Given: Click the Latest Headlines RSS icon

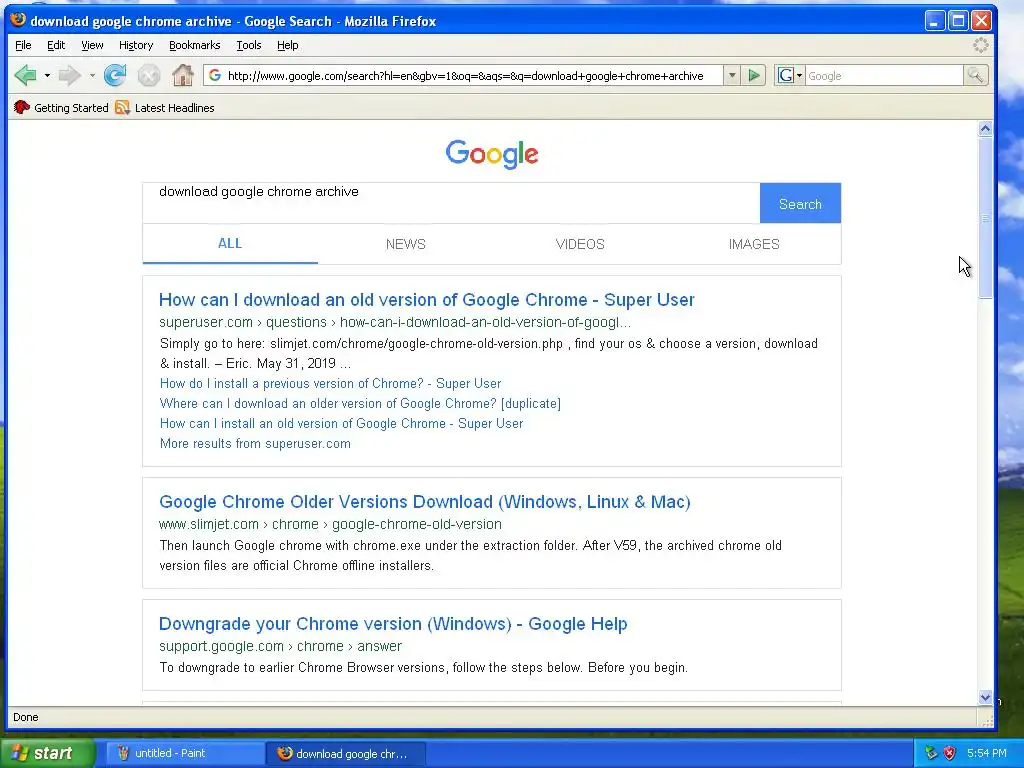Looking at the screenshot, I should pos(122,108).
